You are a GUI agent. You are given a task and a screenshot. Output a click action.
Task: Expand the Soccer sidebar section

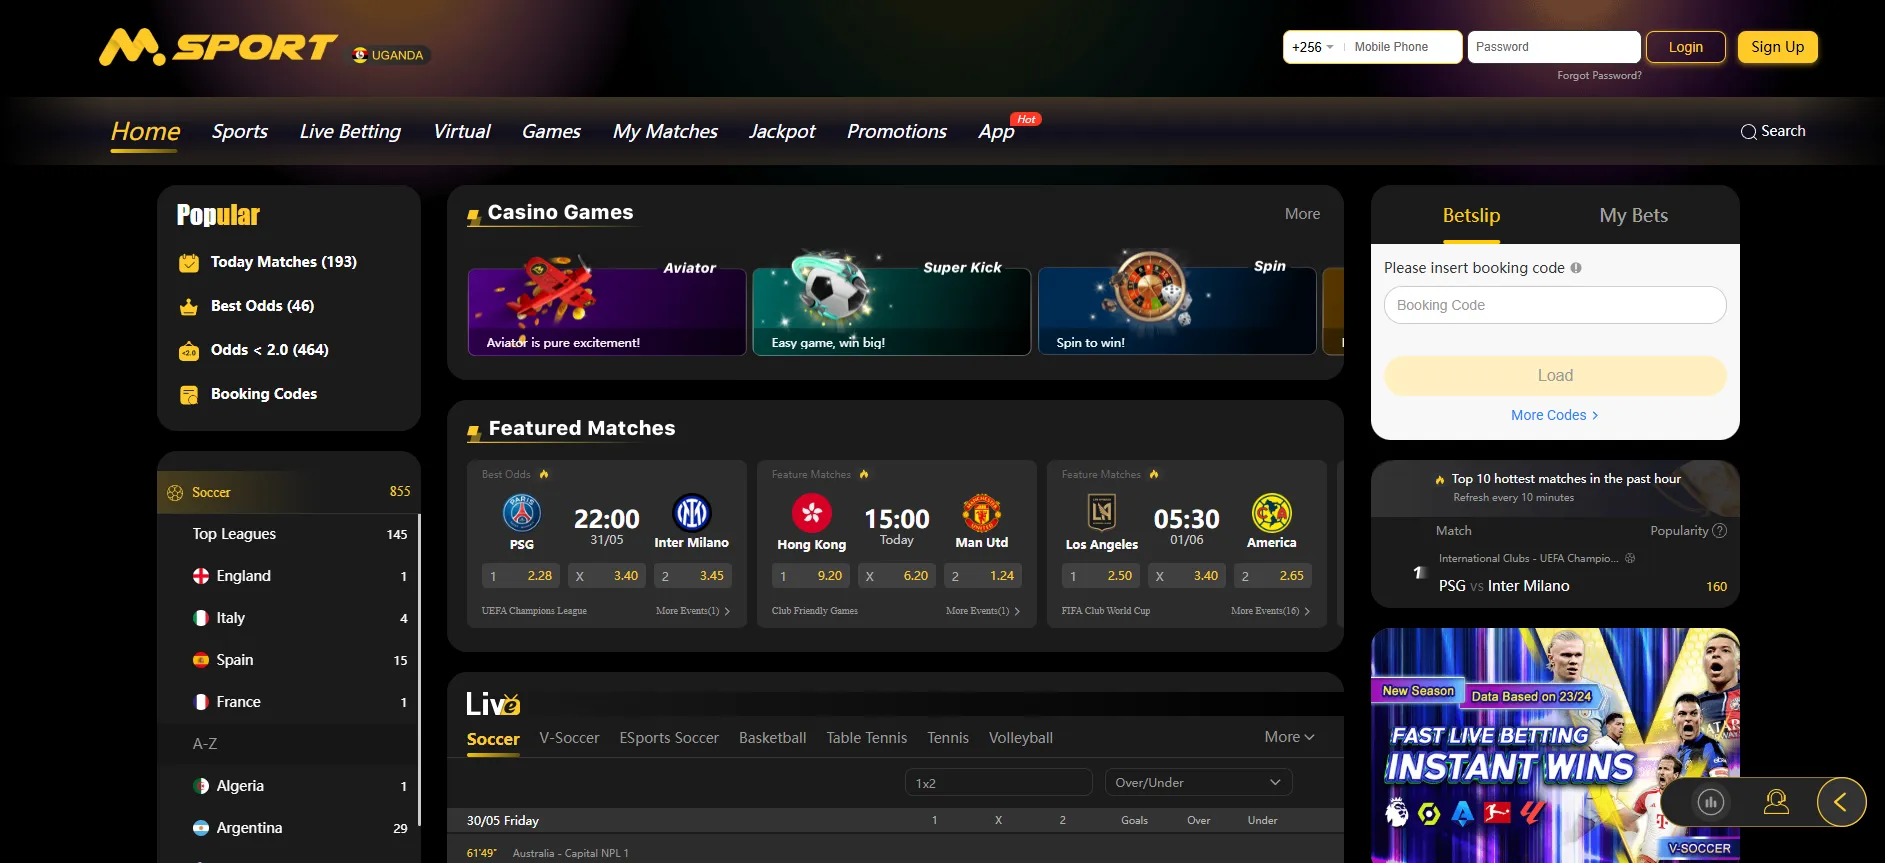point(289,492)
